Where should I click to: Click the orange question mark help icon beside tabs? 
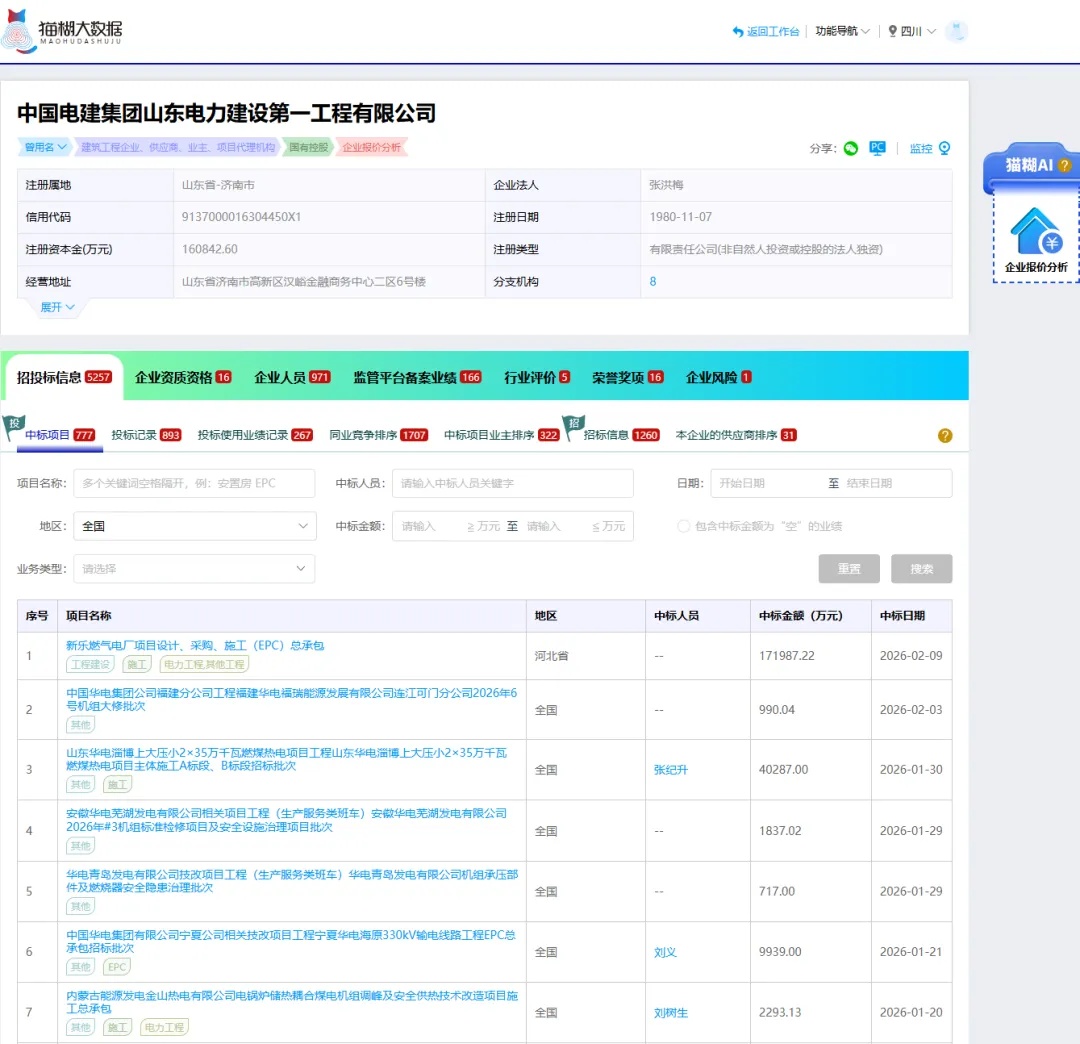(945, 435)
